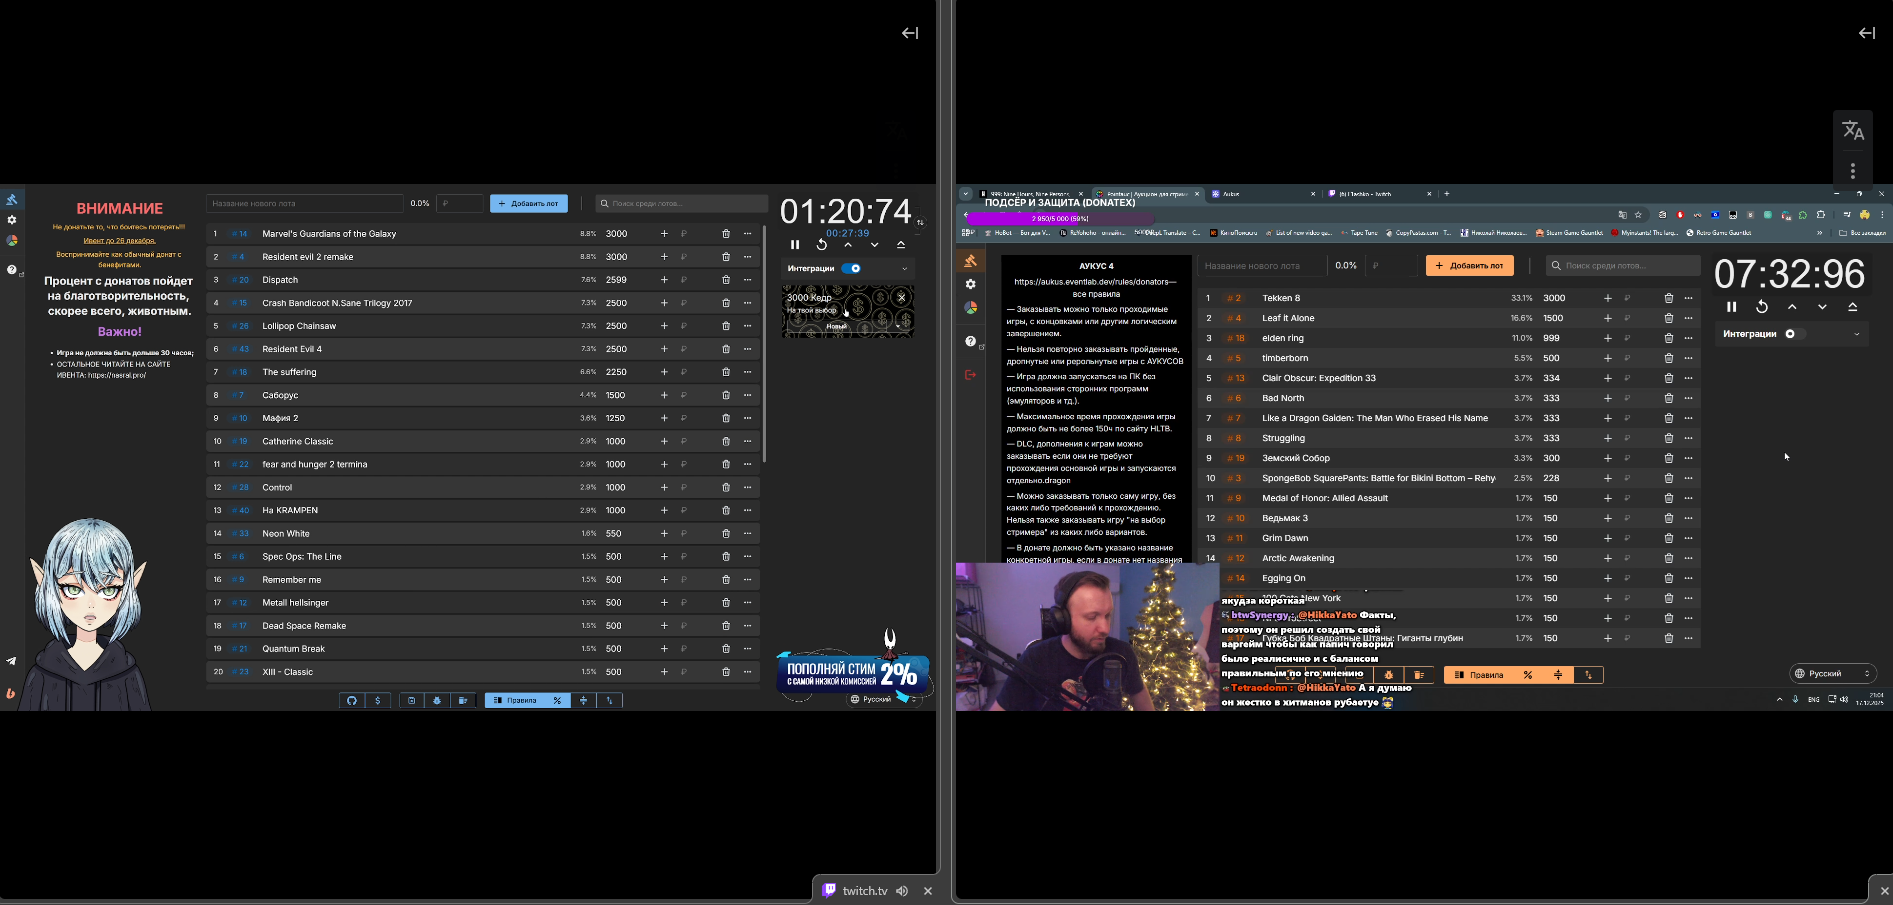Open the Русский language dropdown on left

(x=883, y=699)
